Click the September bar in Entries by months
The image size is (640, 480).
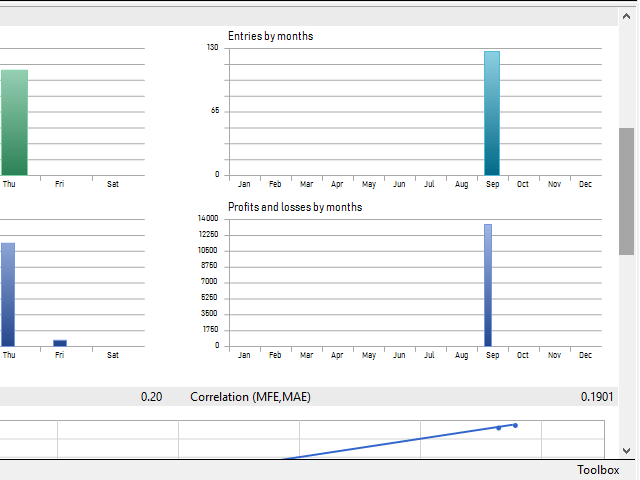coord(491,113)
